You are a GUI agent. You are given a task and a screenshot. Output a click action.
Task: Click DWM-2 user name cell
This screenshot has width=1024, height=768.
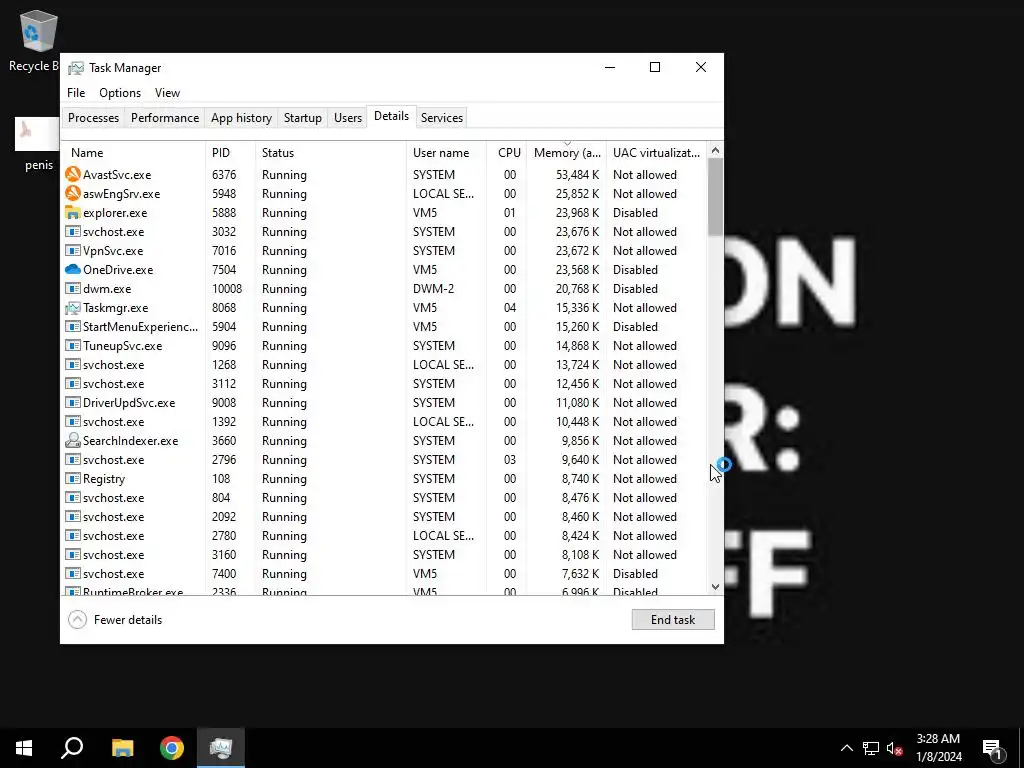[433, 289]
